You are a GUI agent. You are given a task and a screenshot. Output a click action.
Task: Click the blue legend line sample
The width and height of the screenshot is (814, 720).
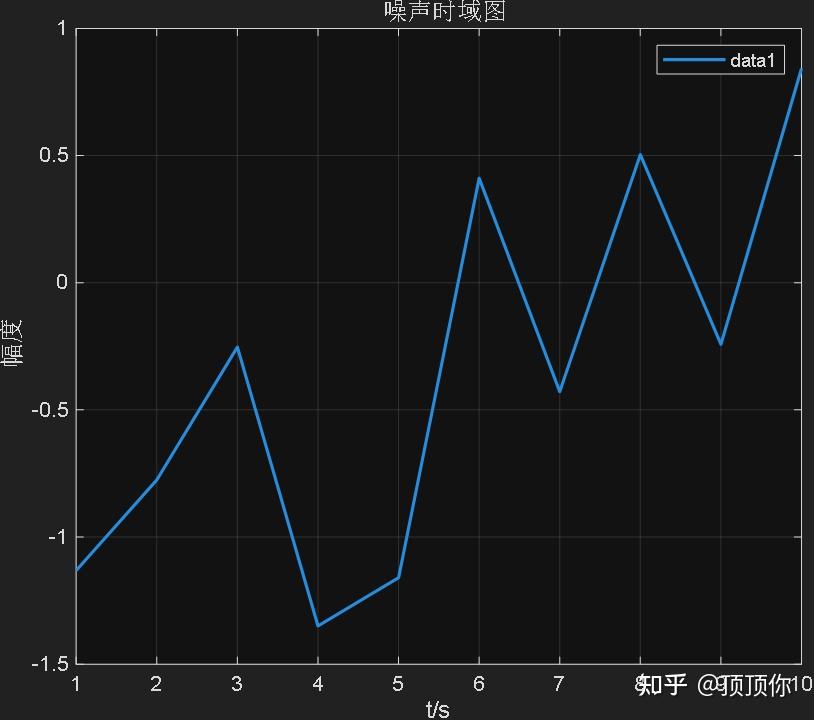694,60
